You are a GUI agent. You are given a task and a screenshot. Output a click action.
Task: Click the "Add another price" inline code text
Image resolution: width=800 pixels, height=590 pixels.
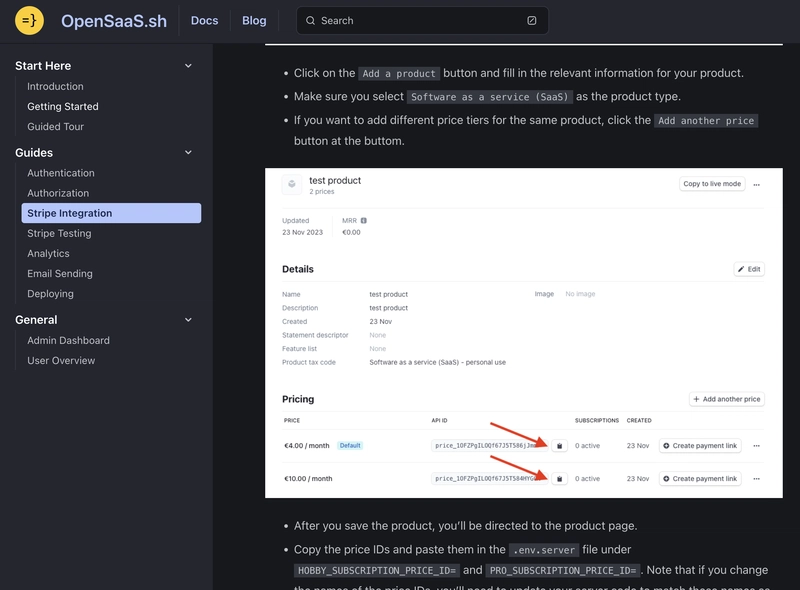pyautogui.click(x=706, y=121)
